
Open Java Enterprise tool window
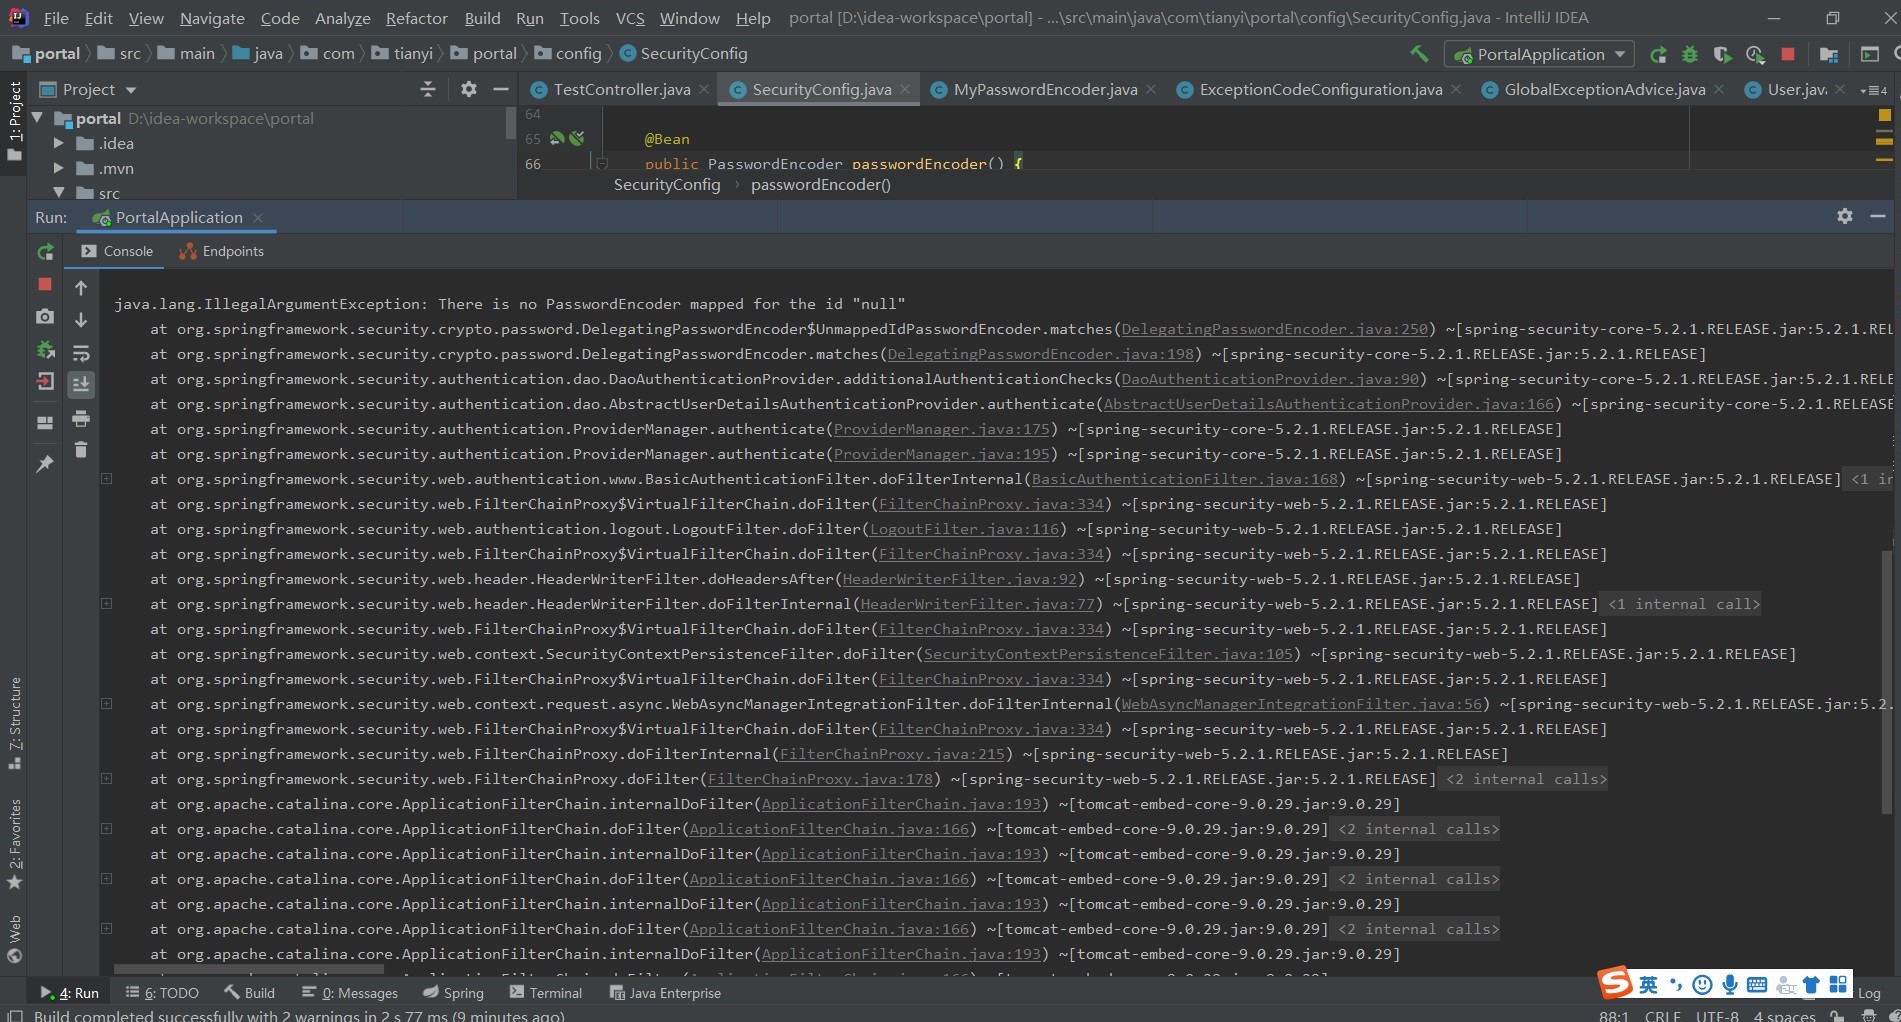[x=665, y=993]
